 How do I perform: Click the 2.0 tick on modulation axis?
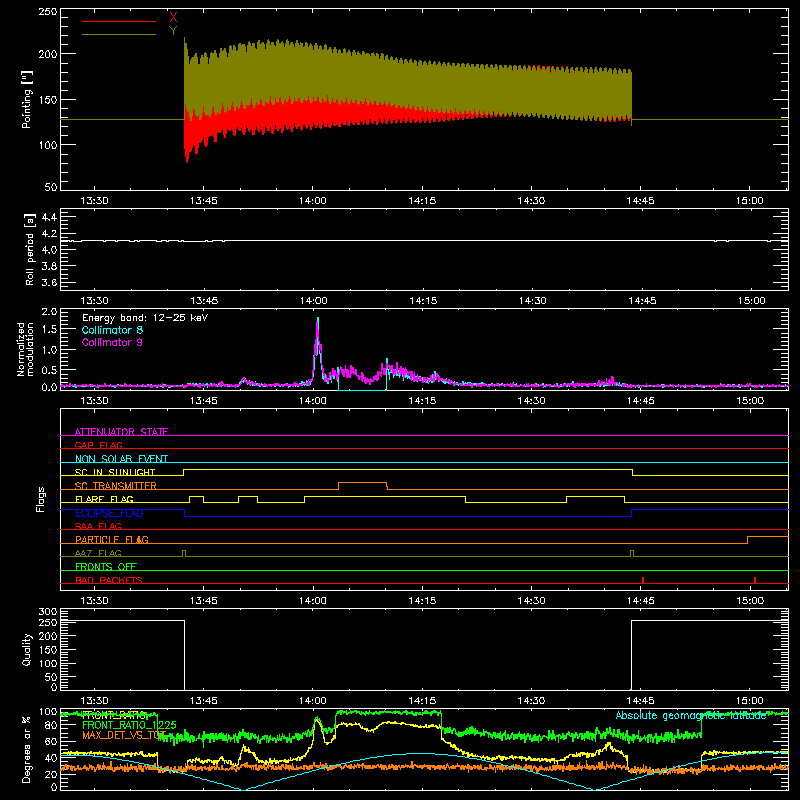click(49, 312)
